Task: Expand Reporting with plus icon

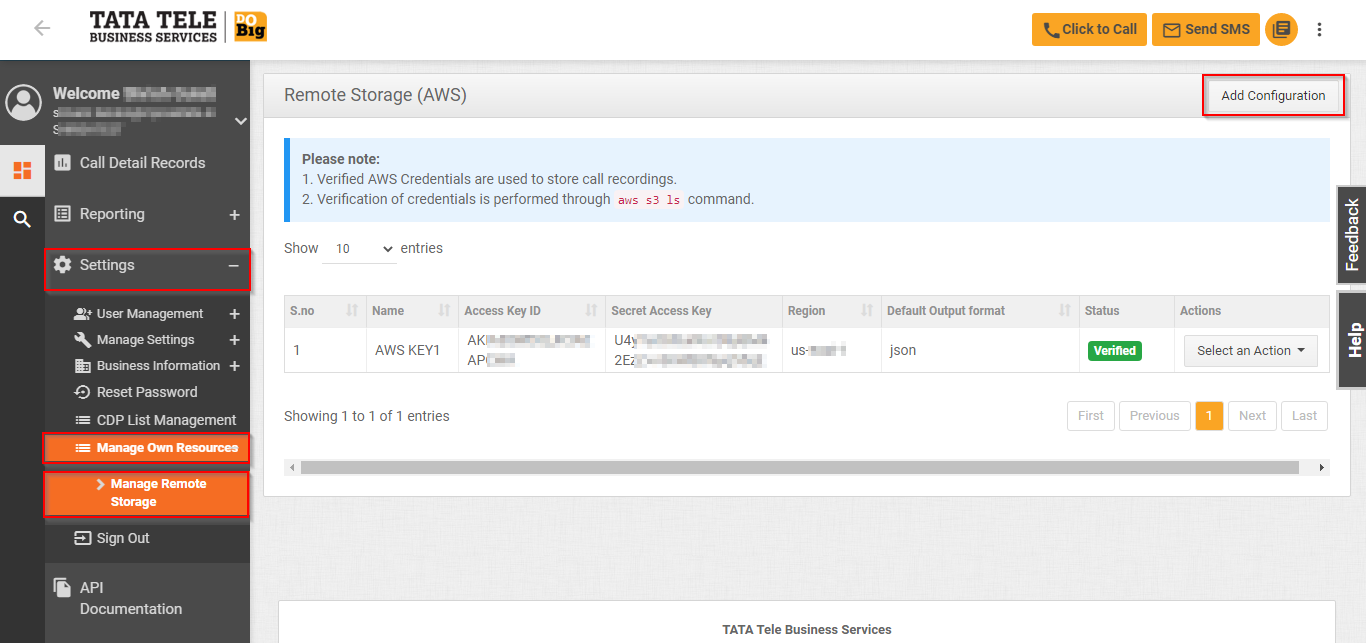Action: click(x=234, y=215)
